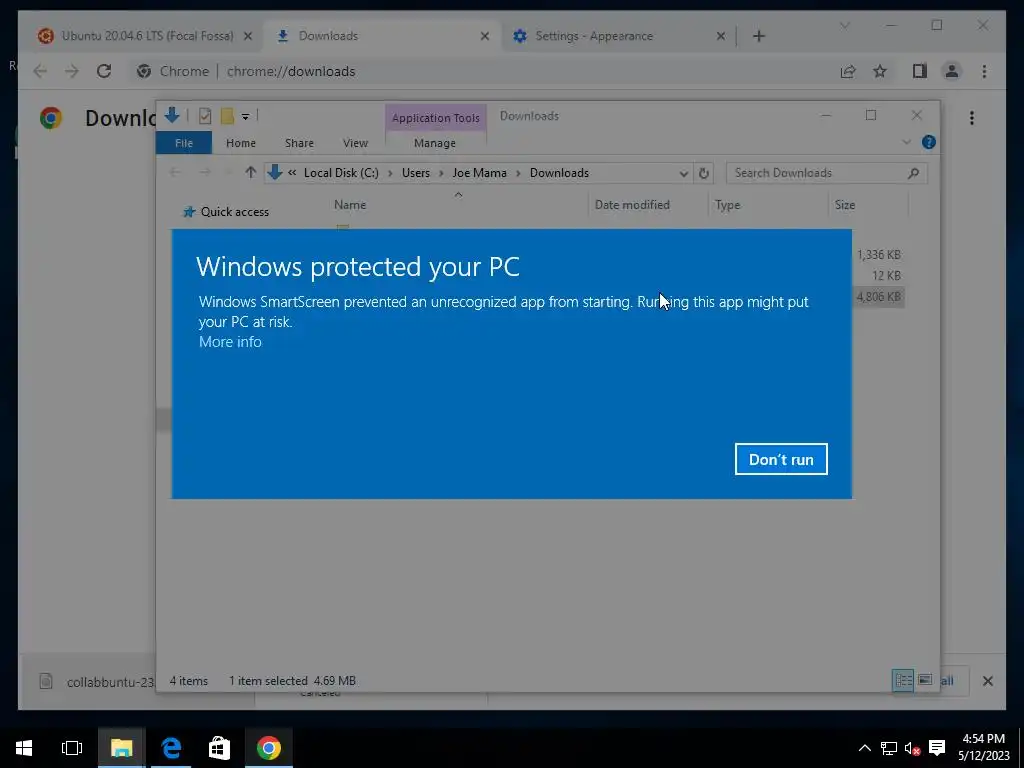Refresh the Downloads folder view

[703, 173]
